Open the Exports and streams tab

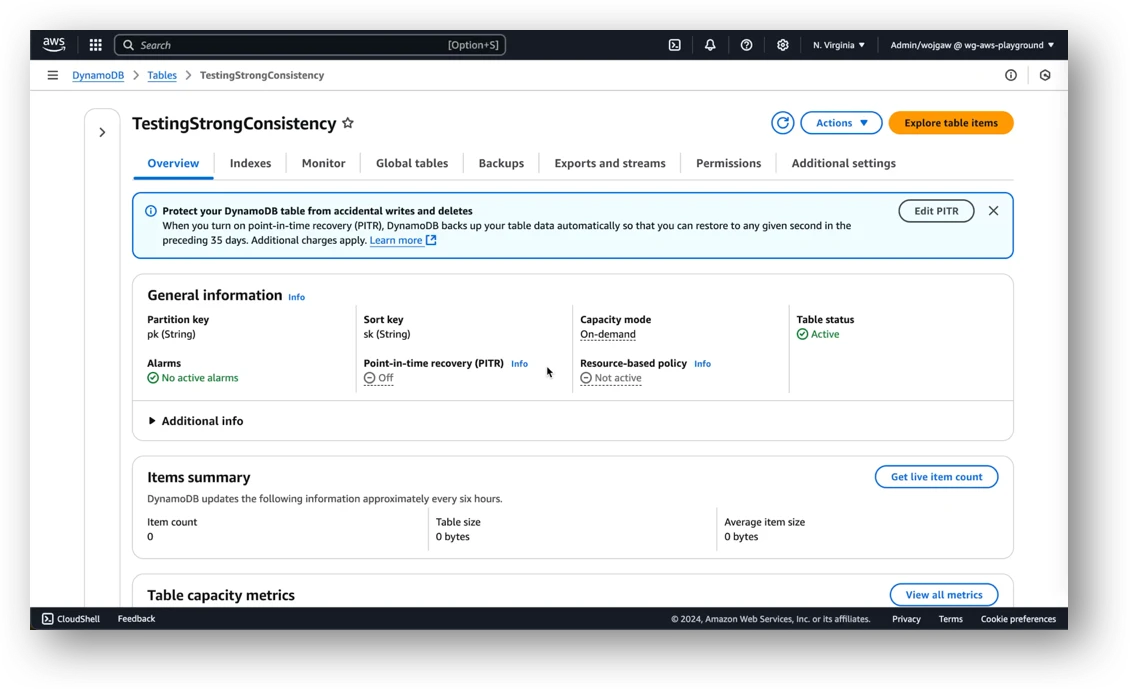point(610,163)
